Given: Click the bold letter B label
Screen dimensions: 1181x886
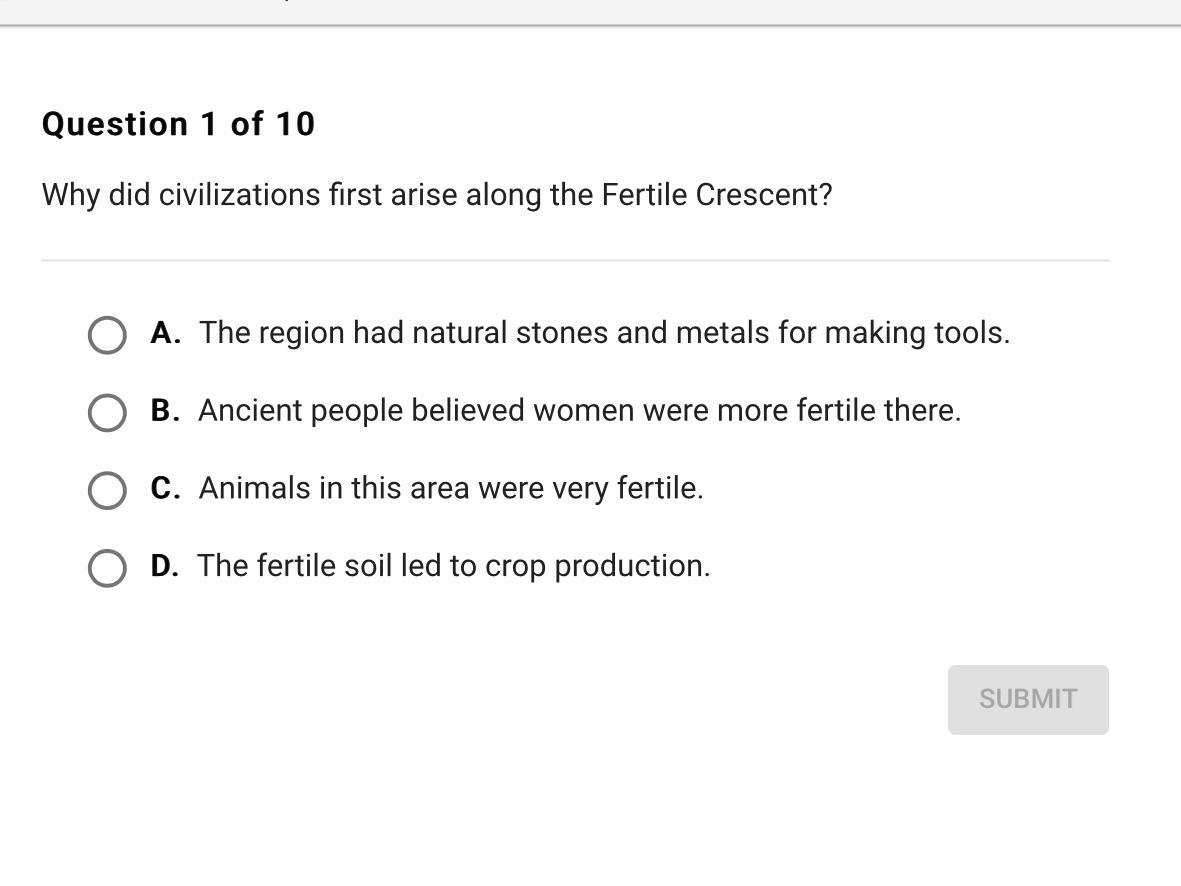Looking at the screenshot, I should pyautogui.click(x=165, y=411).
